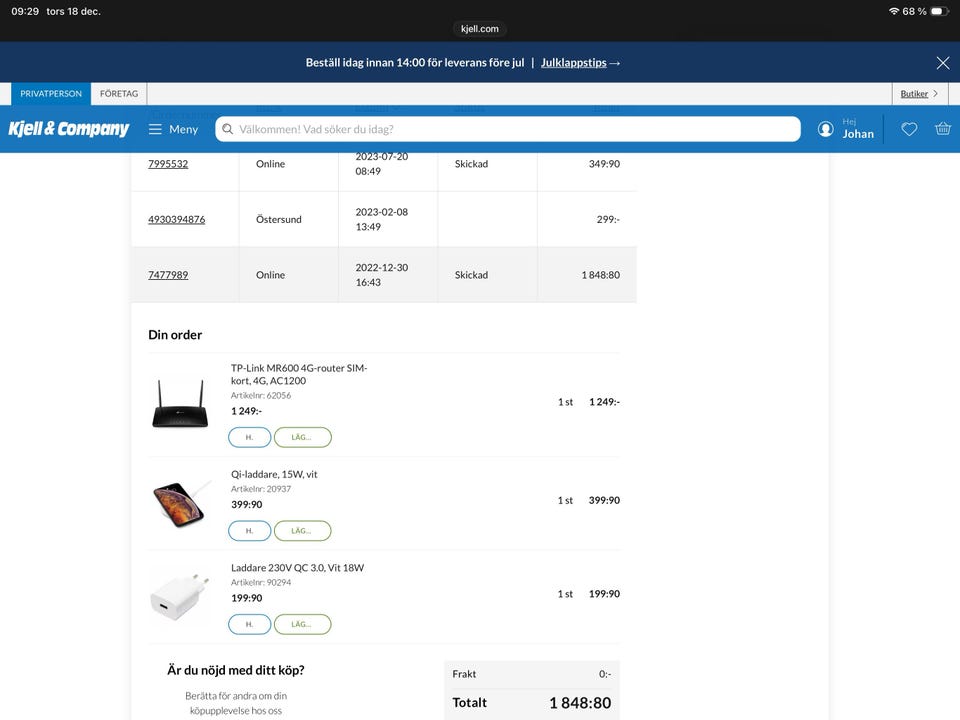Switch to the Företag tab
This screenshot has width=960, height=720.
tap(119, 93)
